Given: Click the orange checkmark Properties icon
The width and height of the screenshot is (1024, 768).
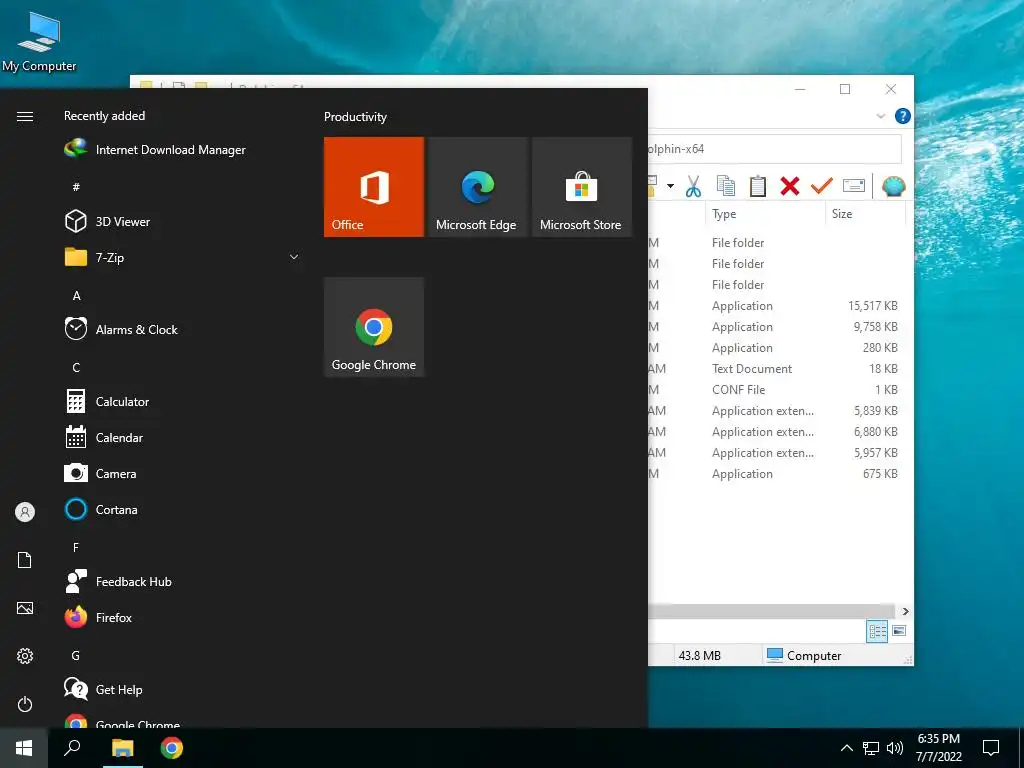Looking at the screenshot, I should click(822, 186).
